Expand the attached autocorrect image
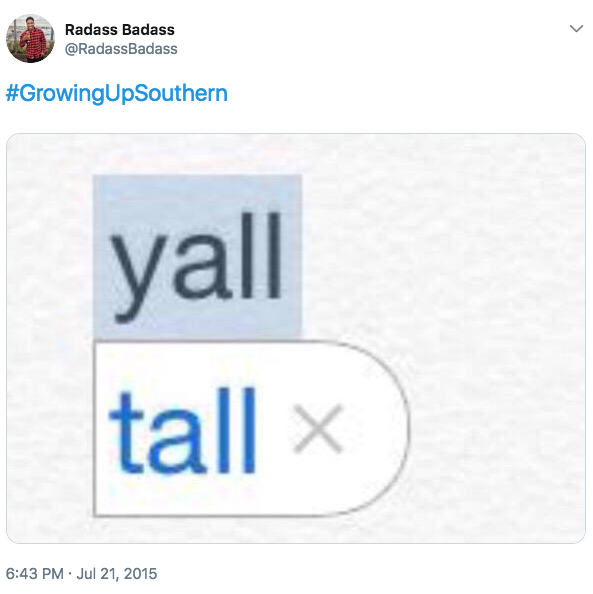The width and height of the screenshot is (593, 594). (x=296, y=338)
